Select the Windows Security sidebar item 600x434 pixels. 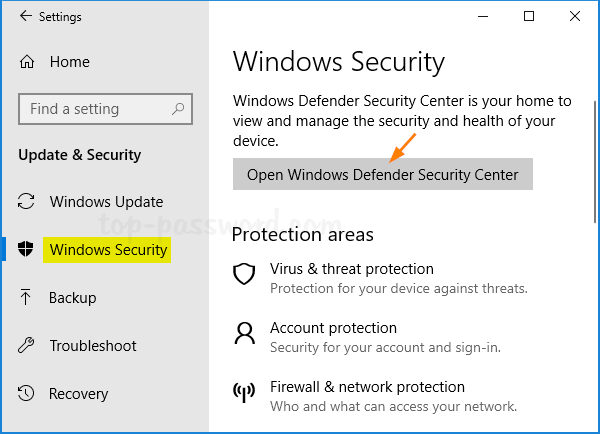[x=108, y=250]
